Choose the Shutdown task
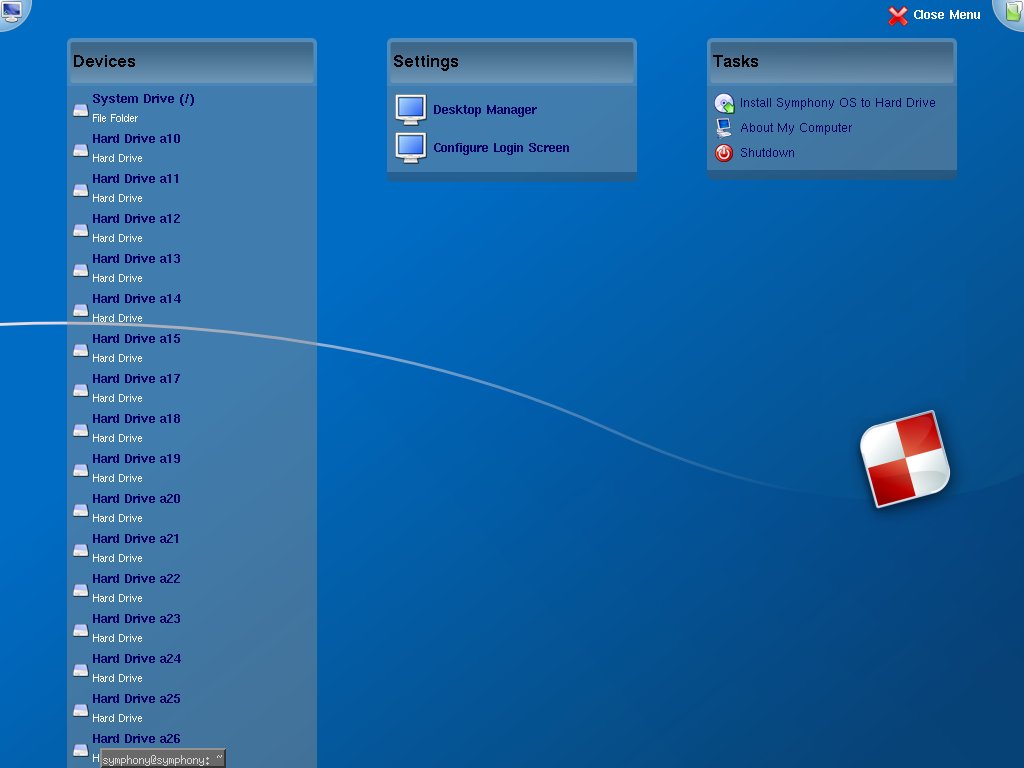The image size is (1024, 768). (x=767, y=152)
